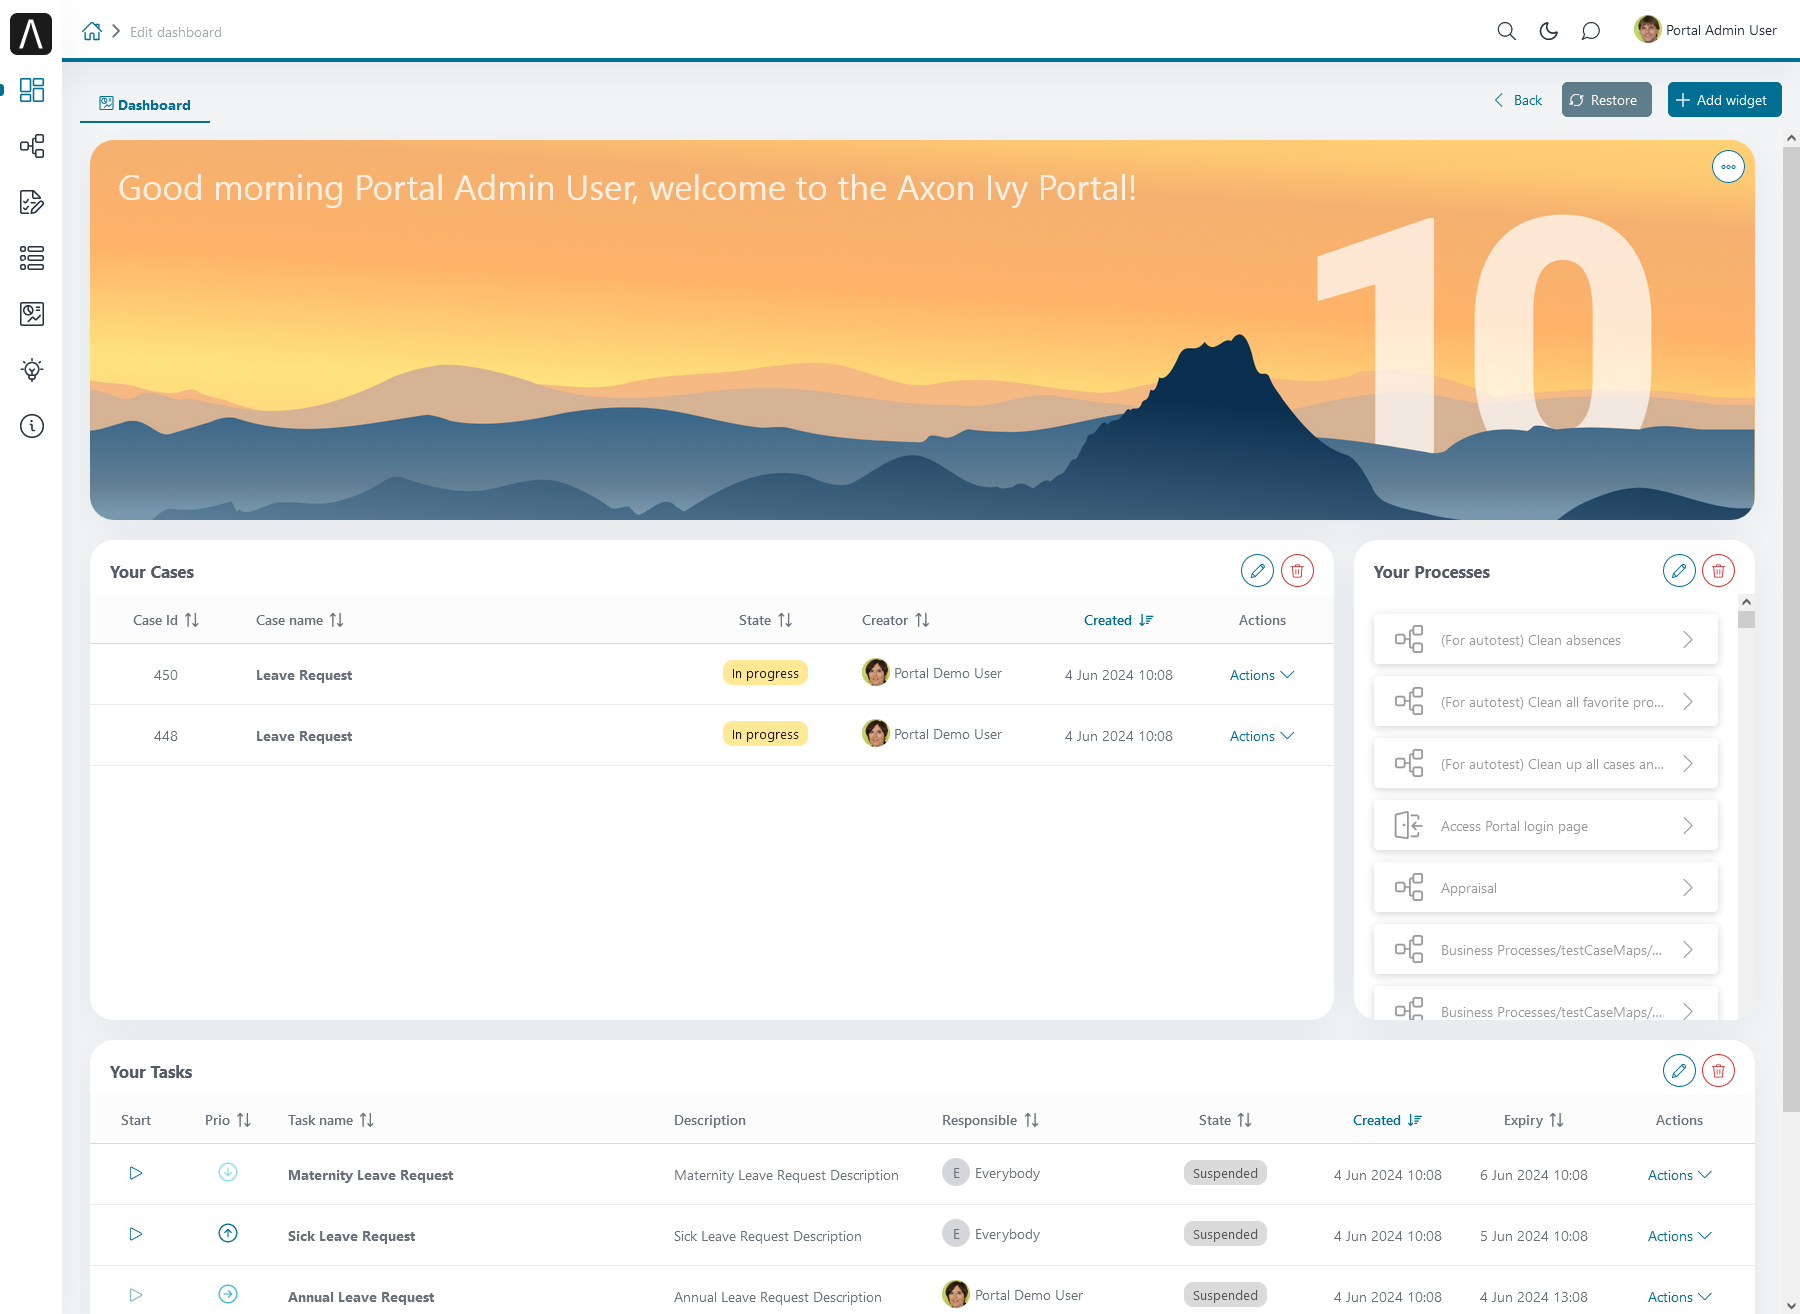
Task: Open the Processes sidebar icon
Action: 32,146
